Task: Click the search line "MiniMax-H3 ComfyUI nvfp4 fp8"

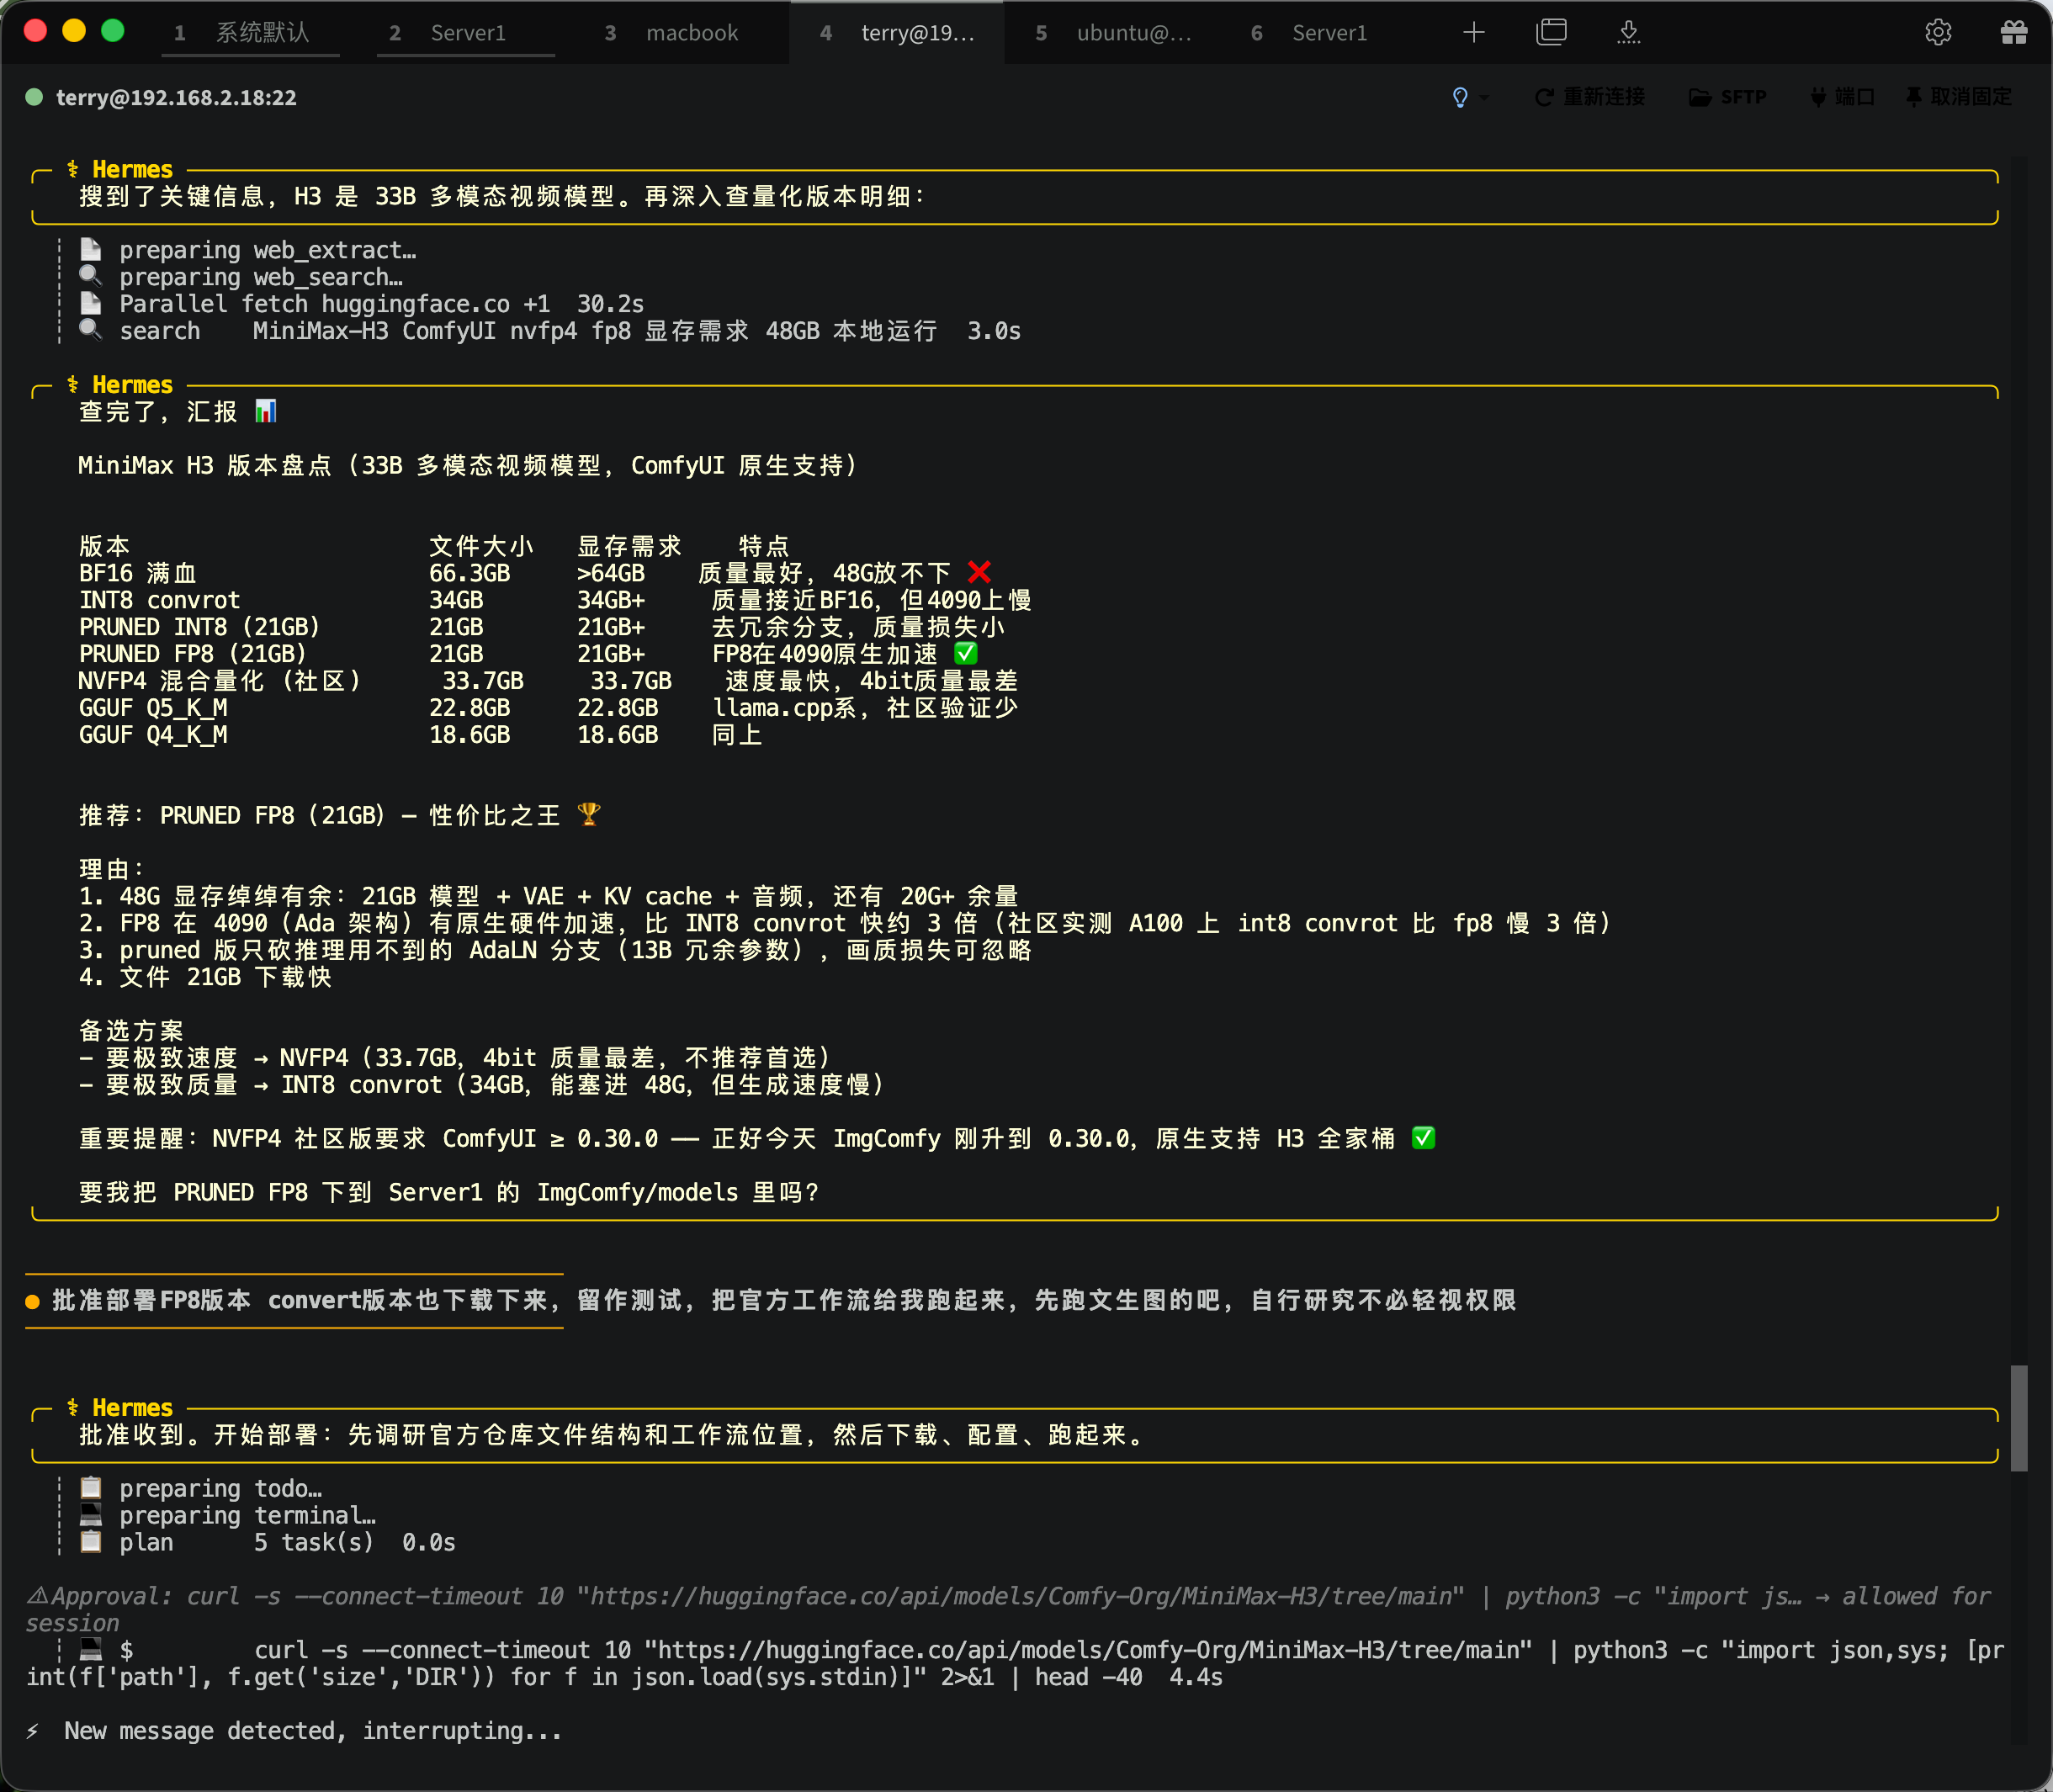Action: coord(570,331)
